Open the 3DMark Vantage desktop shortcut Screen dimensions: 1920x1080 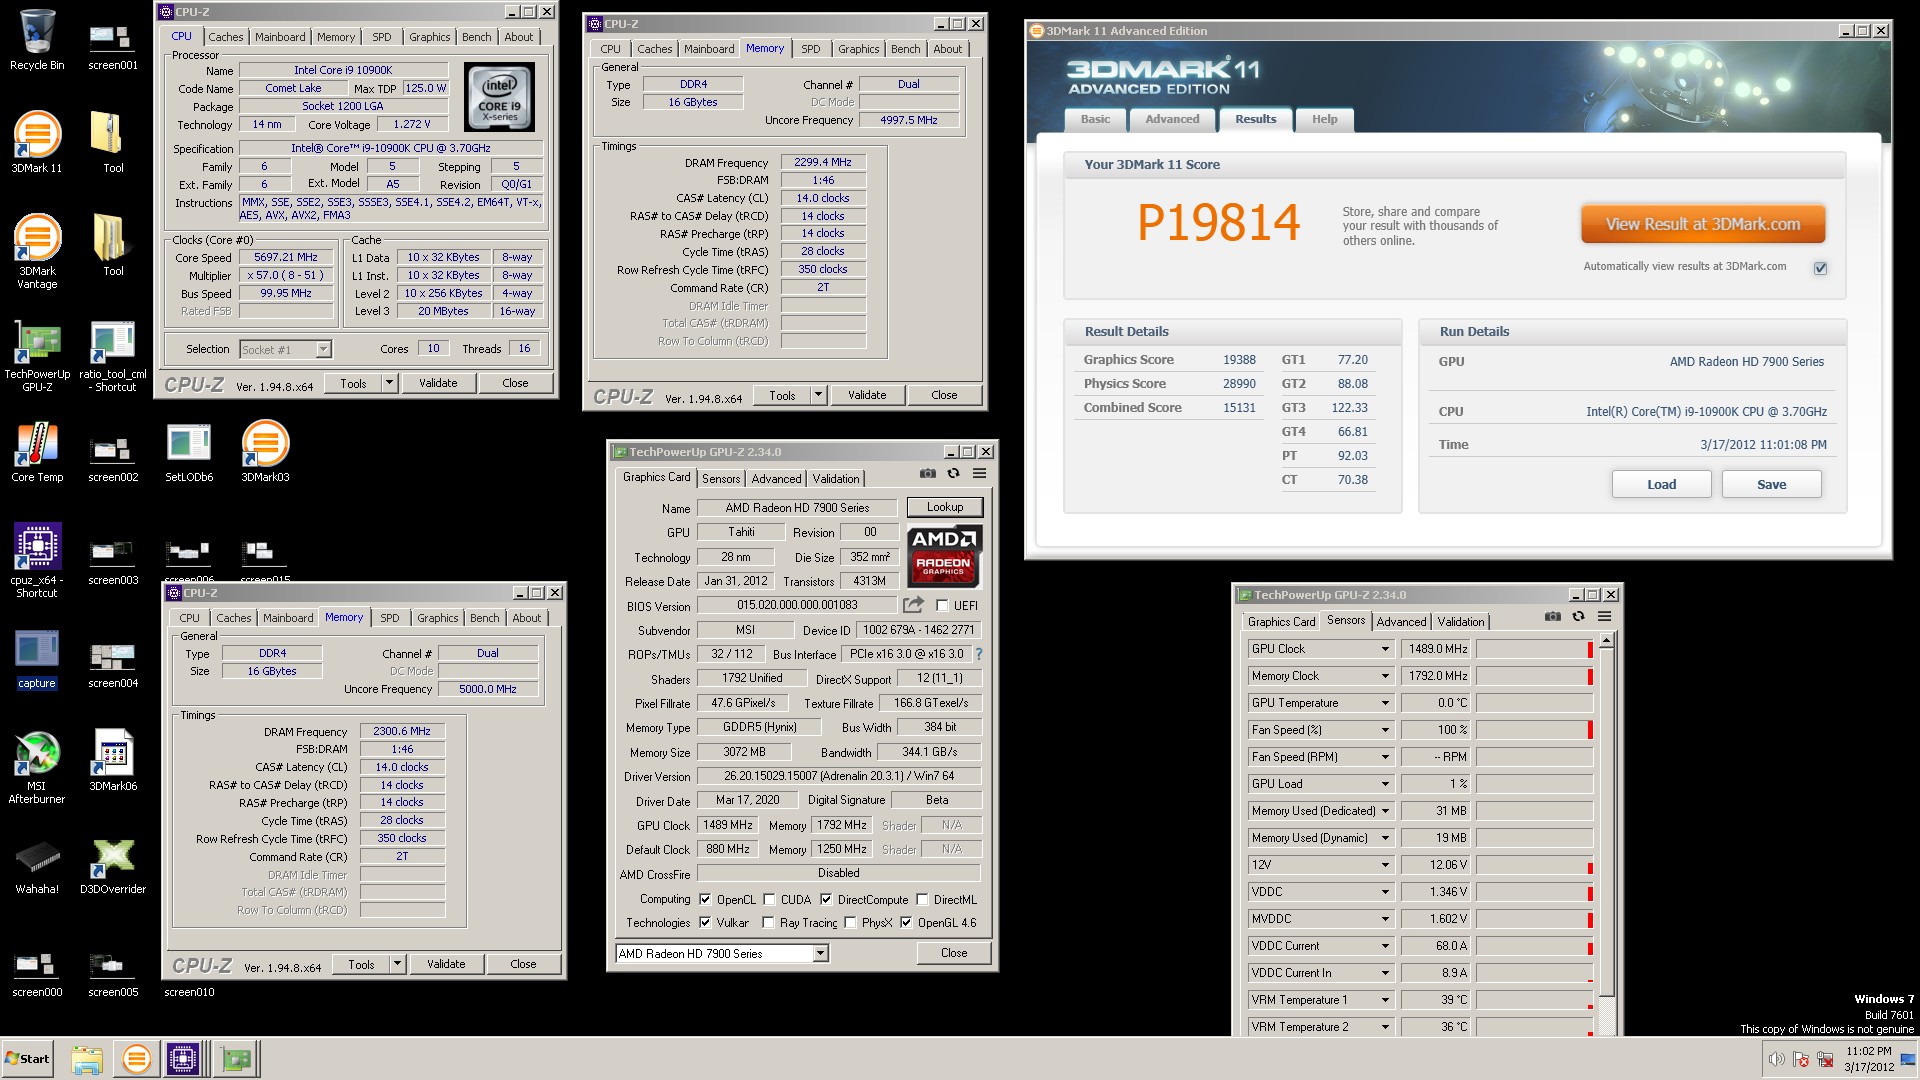(x=37, y=252)
